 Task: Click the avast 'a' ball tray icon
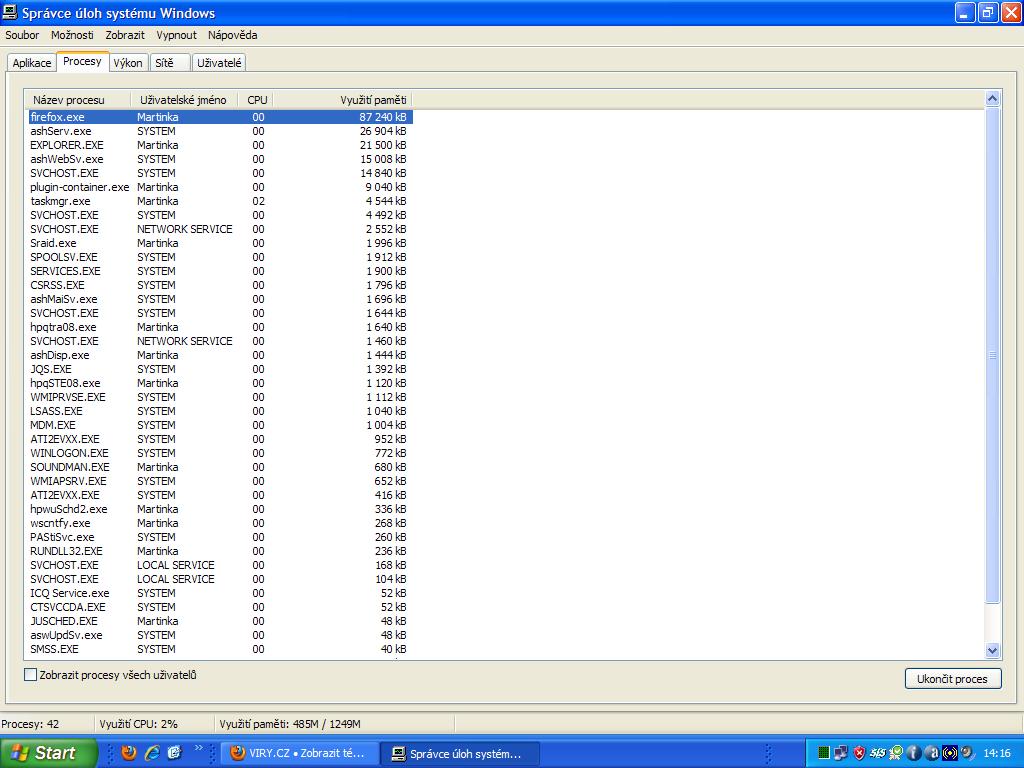[x=932, y=753]
